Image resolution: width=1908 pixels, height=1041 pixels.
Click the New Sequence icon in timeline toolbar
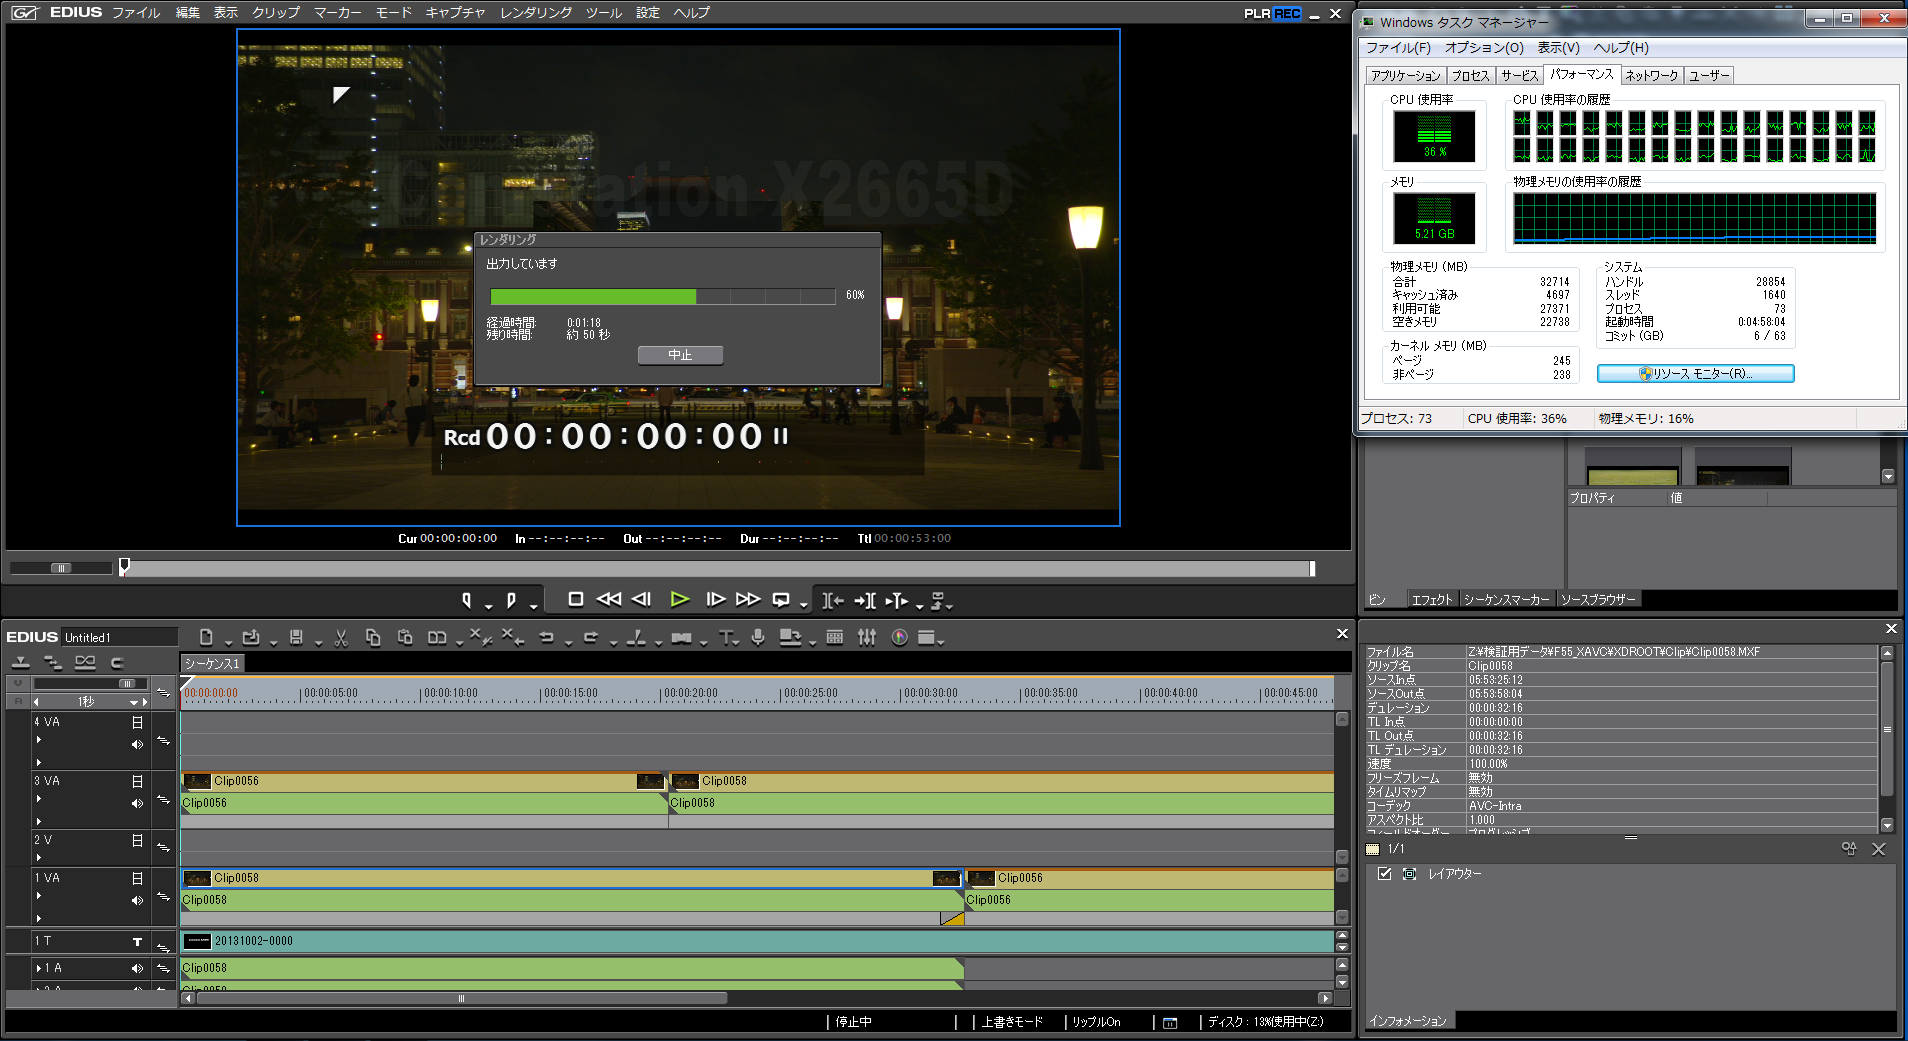206,637
